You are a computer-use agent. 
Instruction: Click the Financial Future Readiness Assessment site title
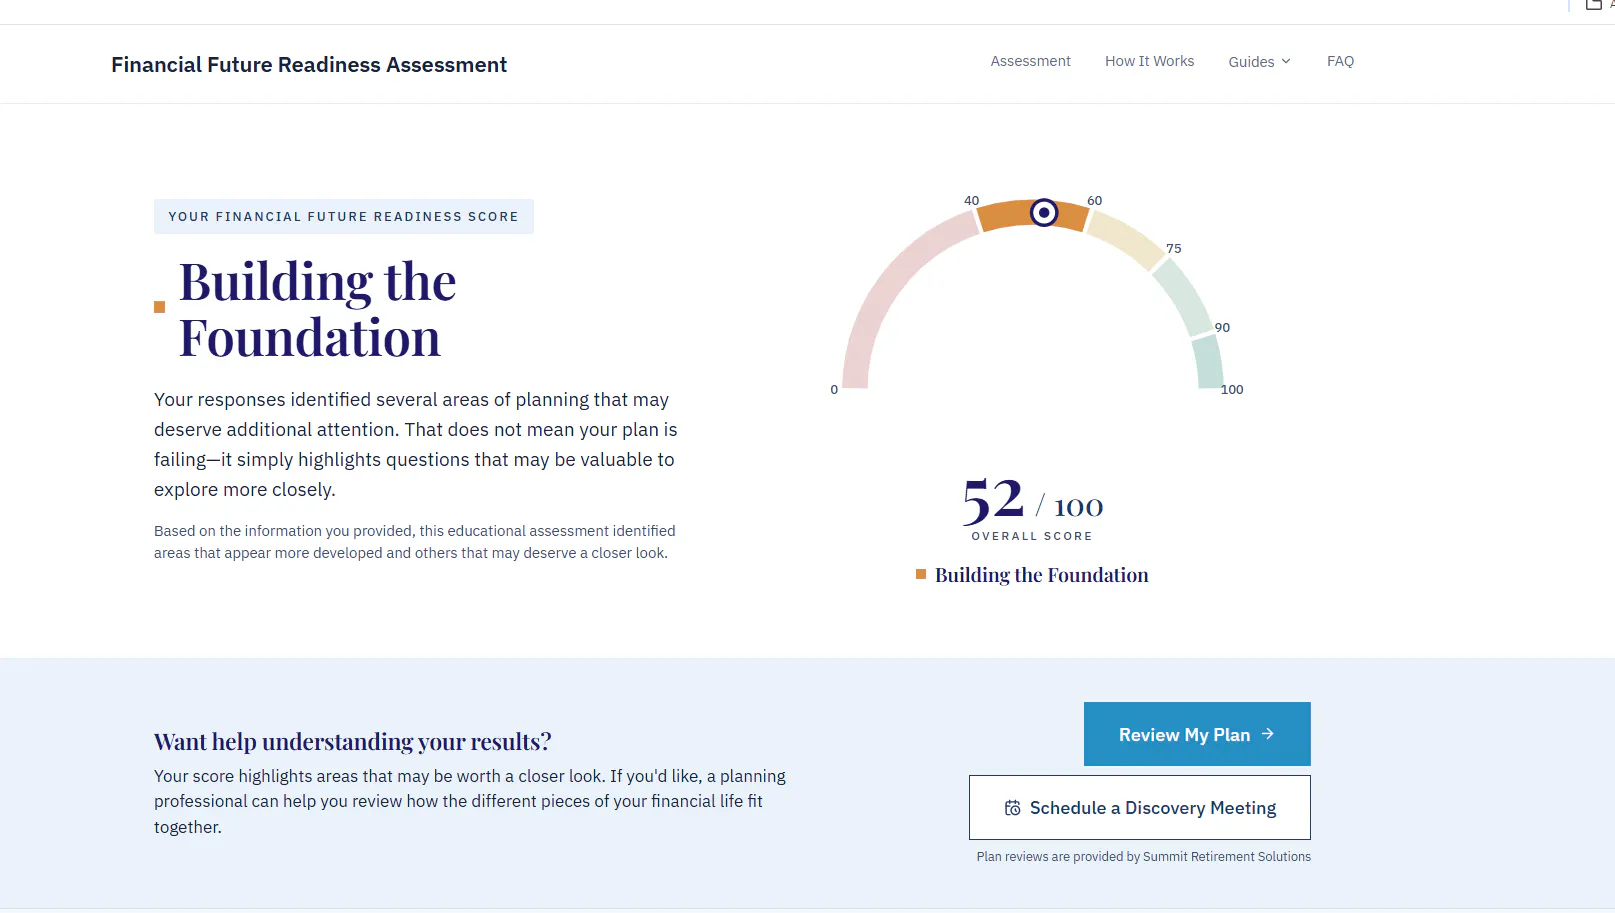[x=309, y=65]
